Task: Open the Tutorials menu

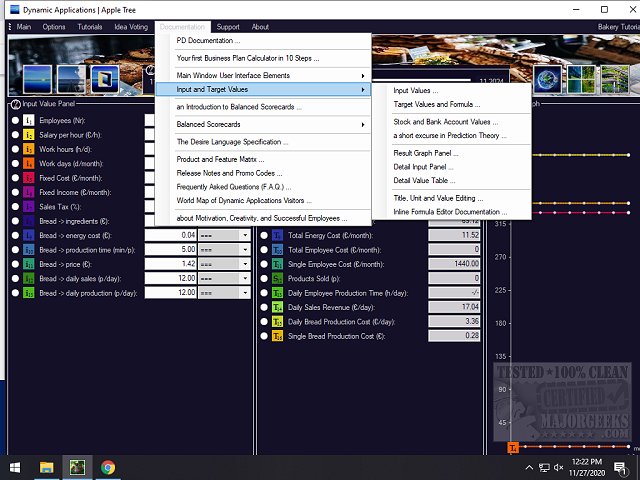Action: coord(90,27)
